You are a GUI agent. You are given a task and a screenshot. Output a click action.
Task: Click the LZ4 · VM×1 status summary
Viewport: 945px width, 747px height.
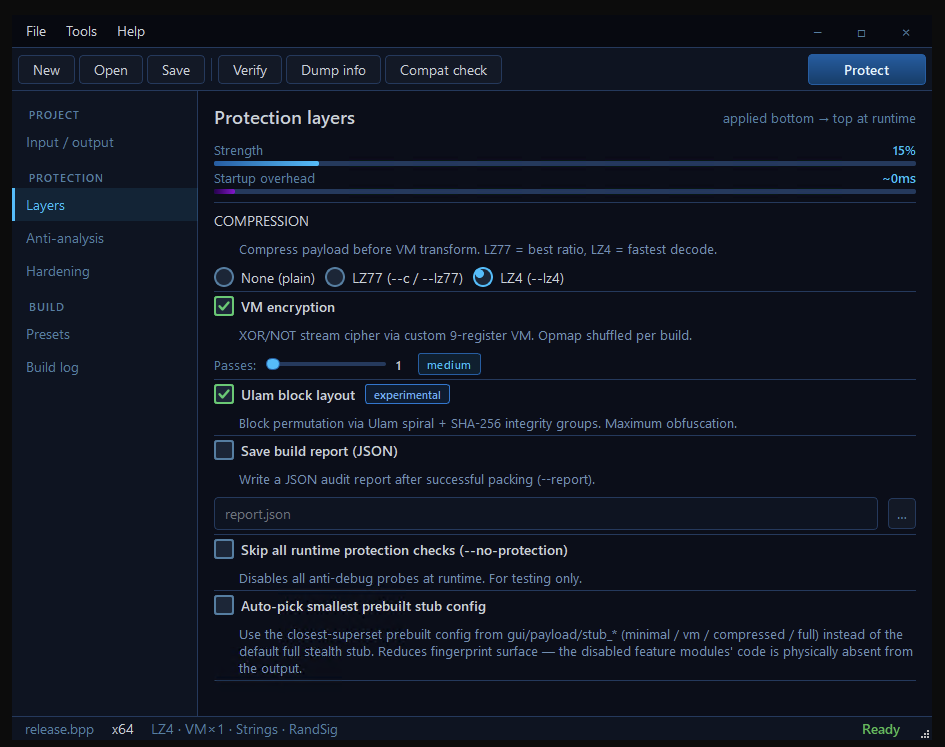(244, 729)
